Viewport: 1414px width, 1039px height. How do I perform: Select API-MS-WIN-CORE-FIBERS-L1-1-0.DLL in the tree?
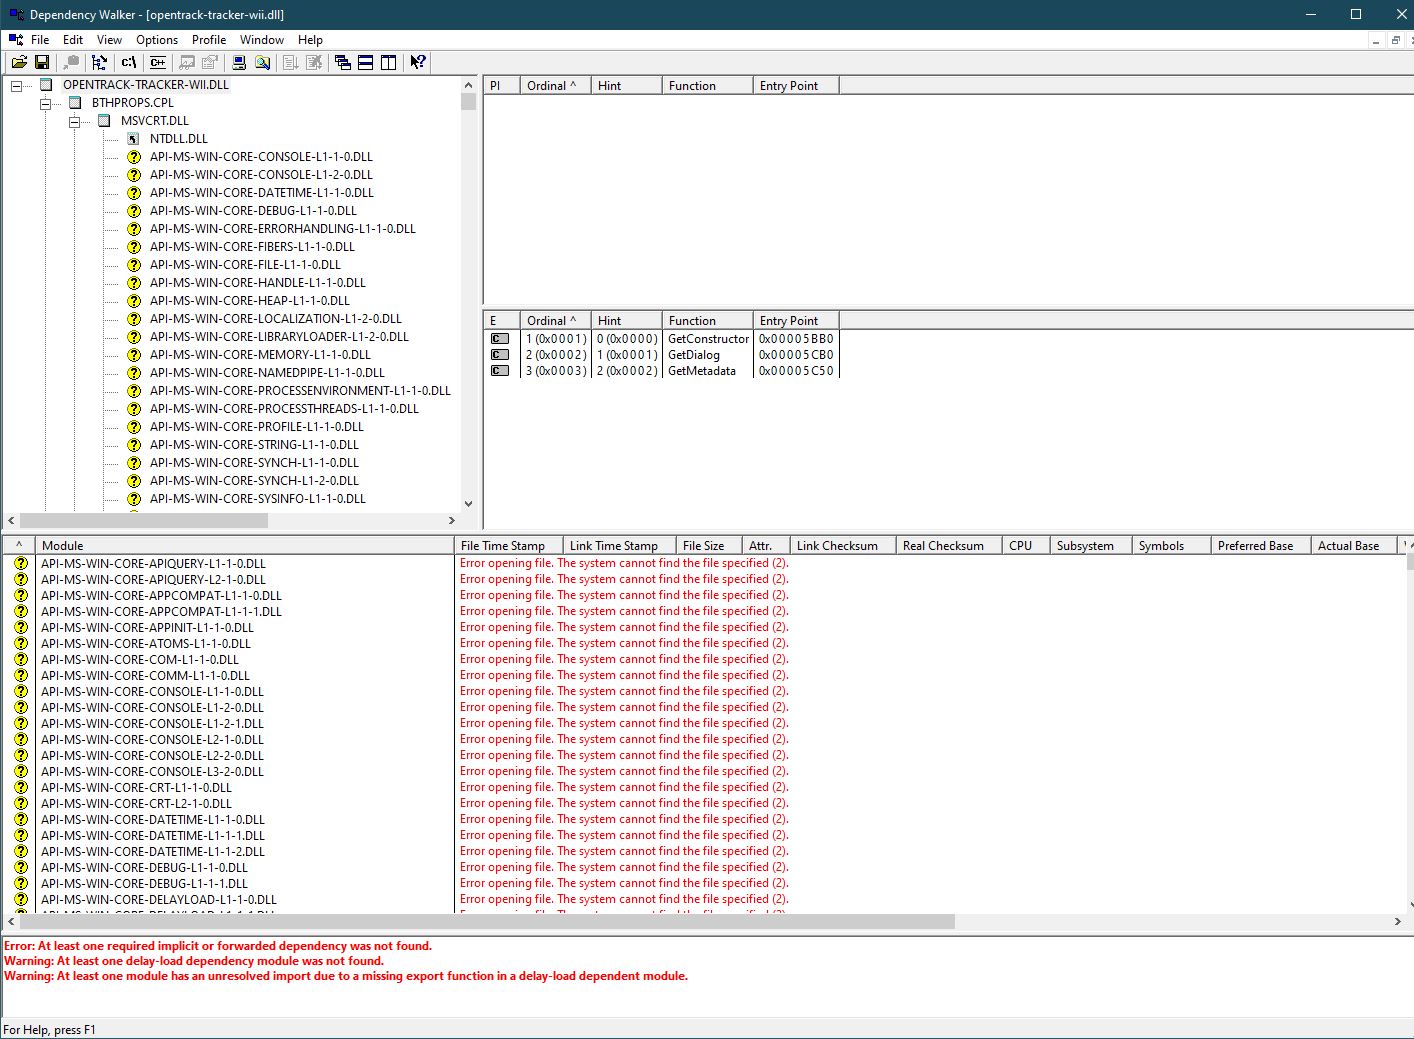252,247
